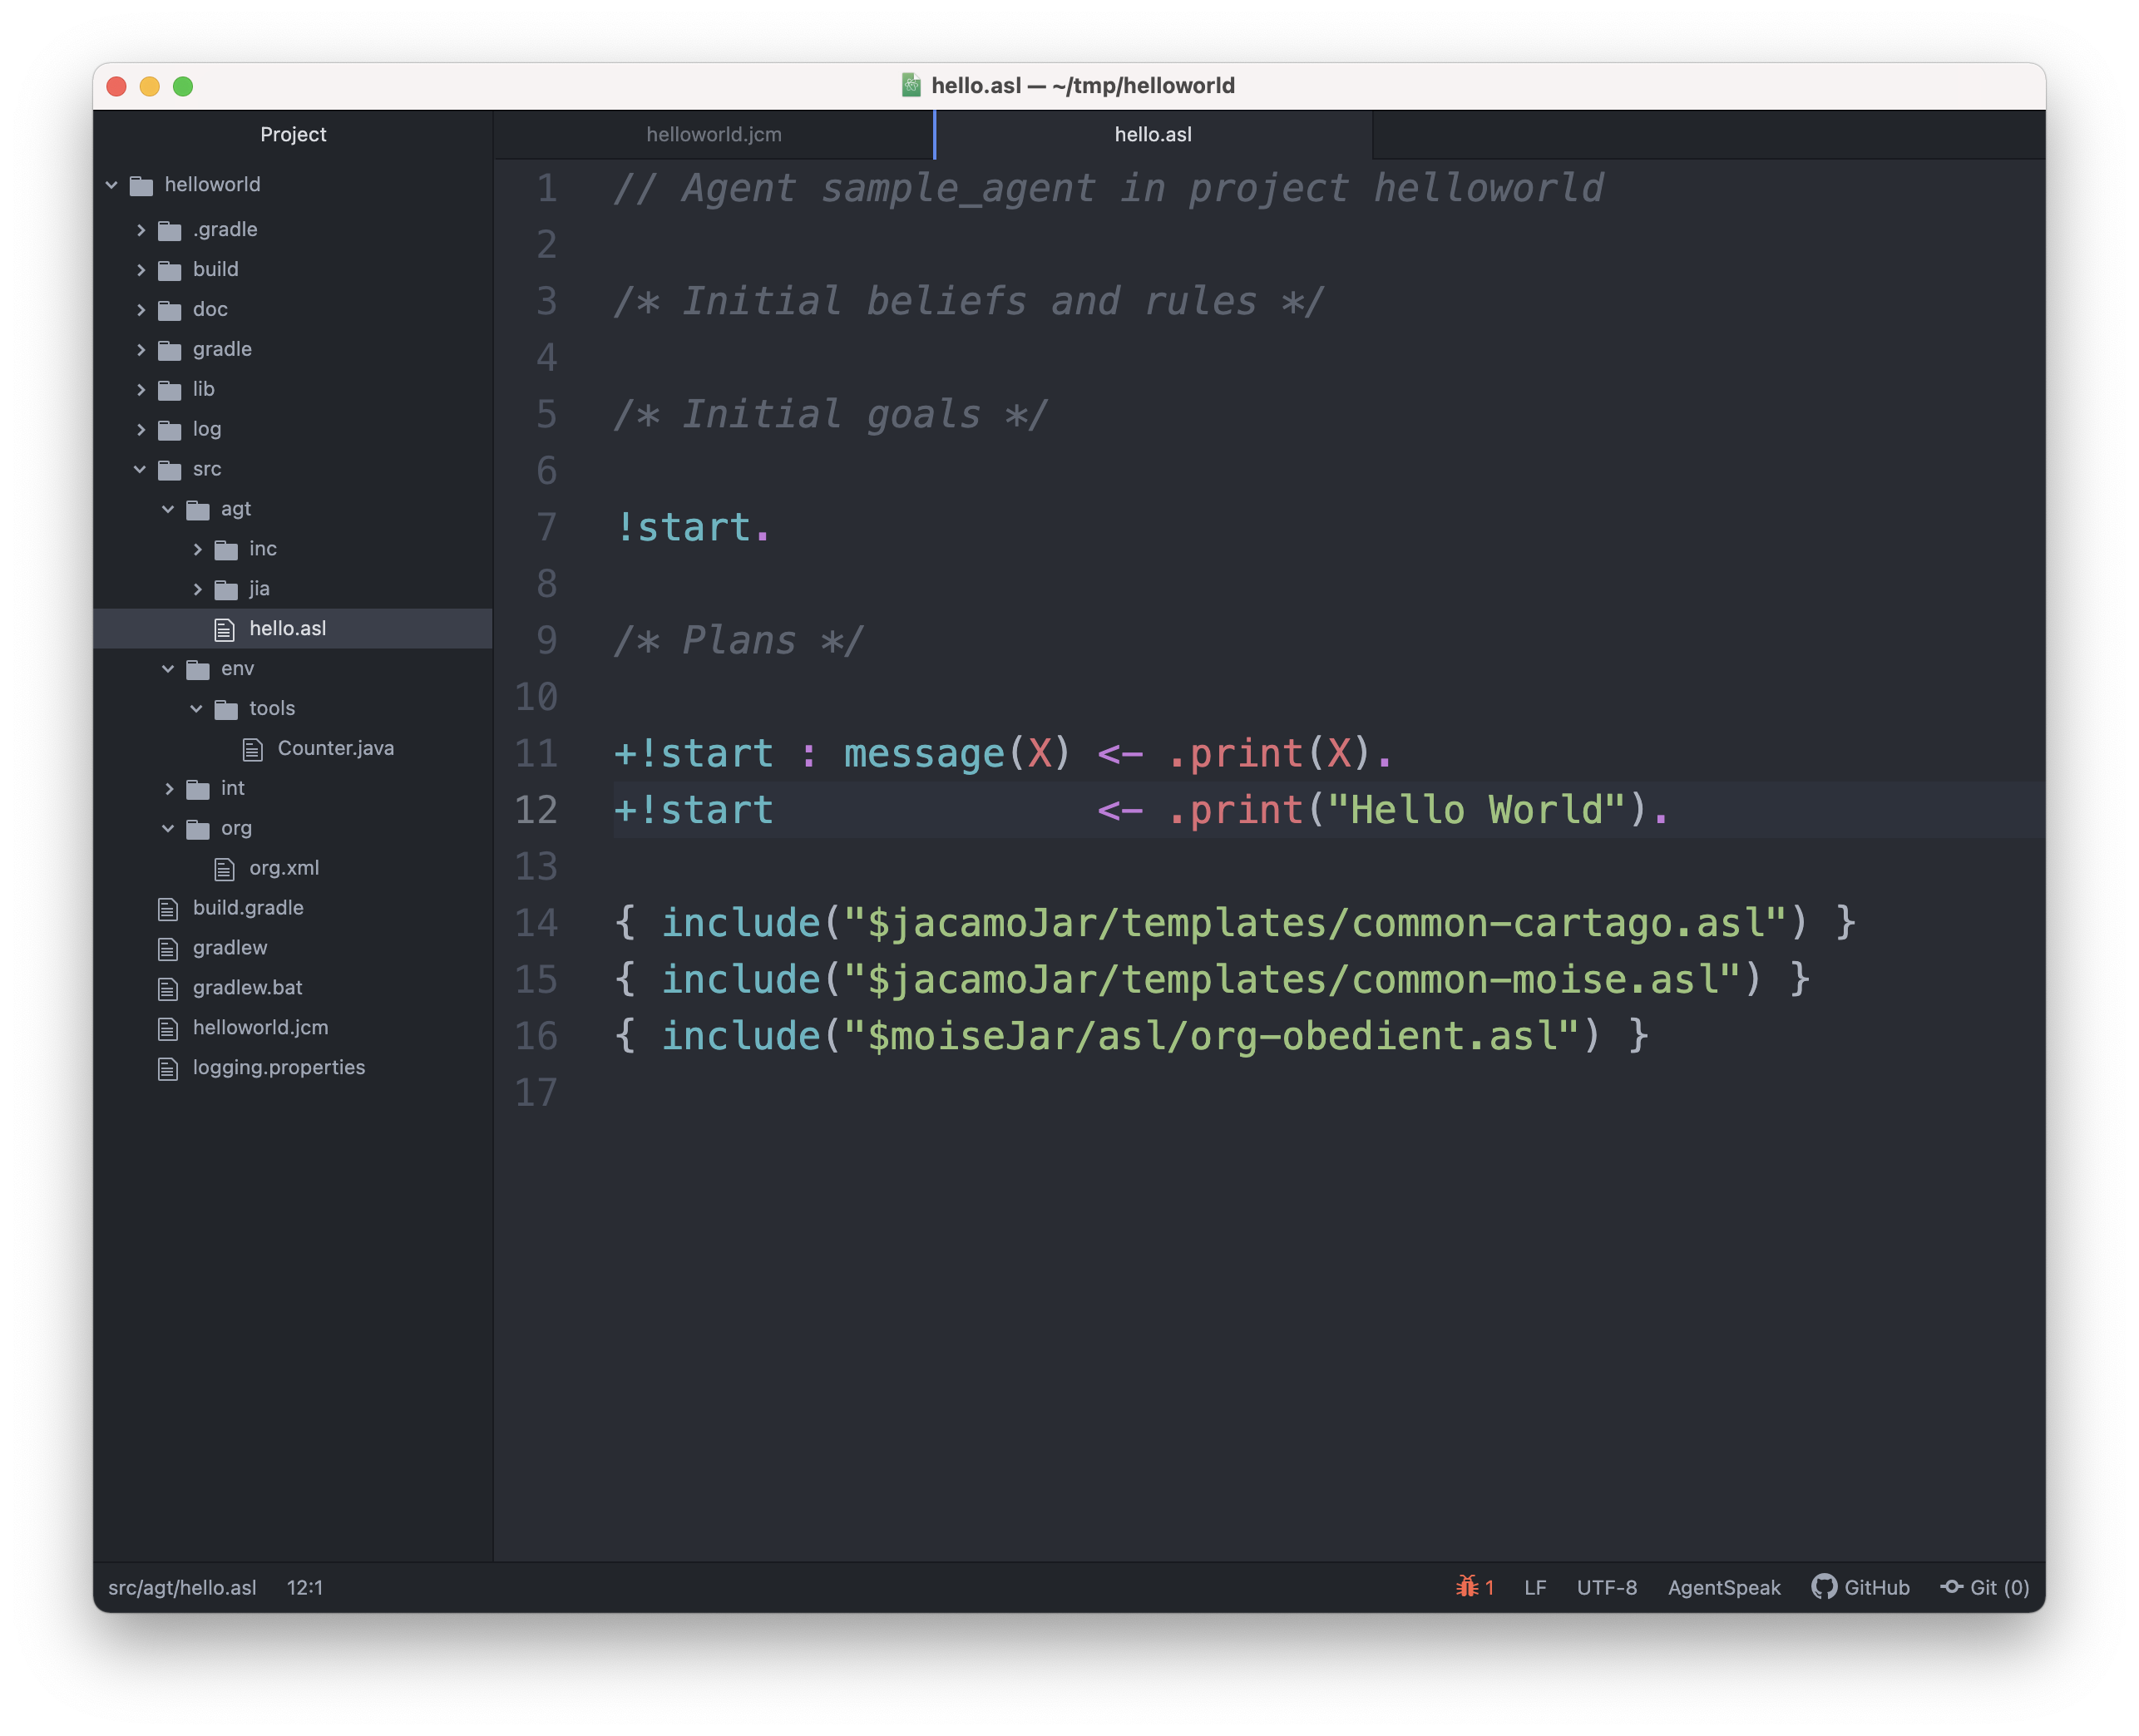Click the inc folder icon

227,550
